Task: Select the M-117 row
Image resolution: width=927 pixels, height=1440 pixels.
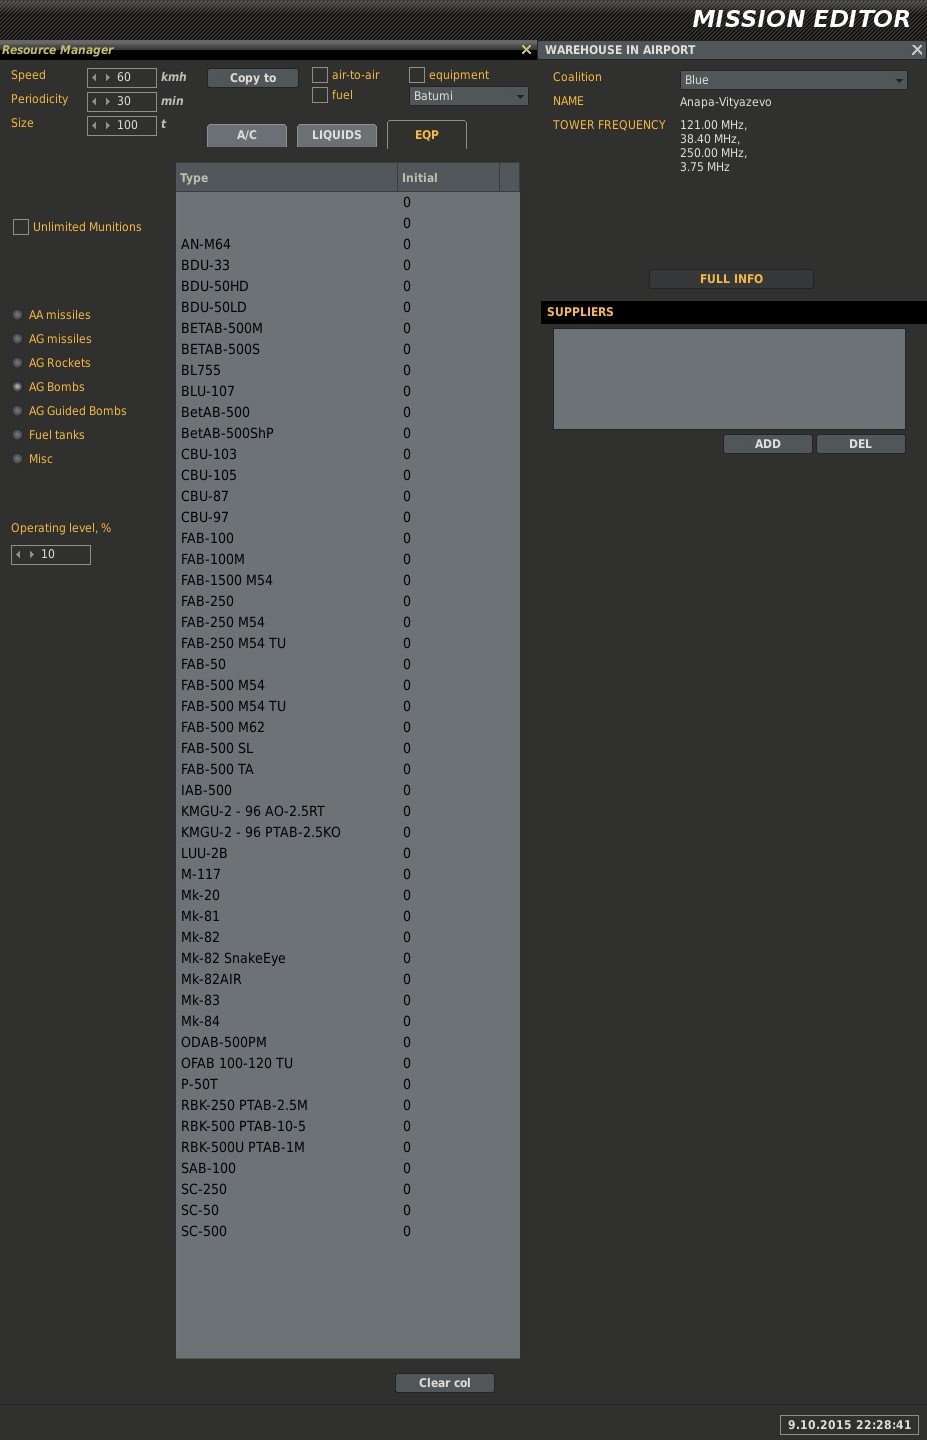Action: tap(347, 874)
